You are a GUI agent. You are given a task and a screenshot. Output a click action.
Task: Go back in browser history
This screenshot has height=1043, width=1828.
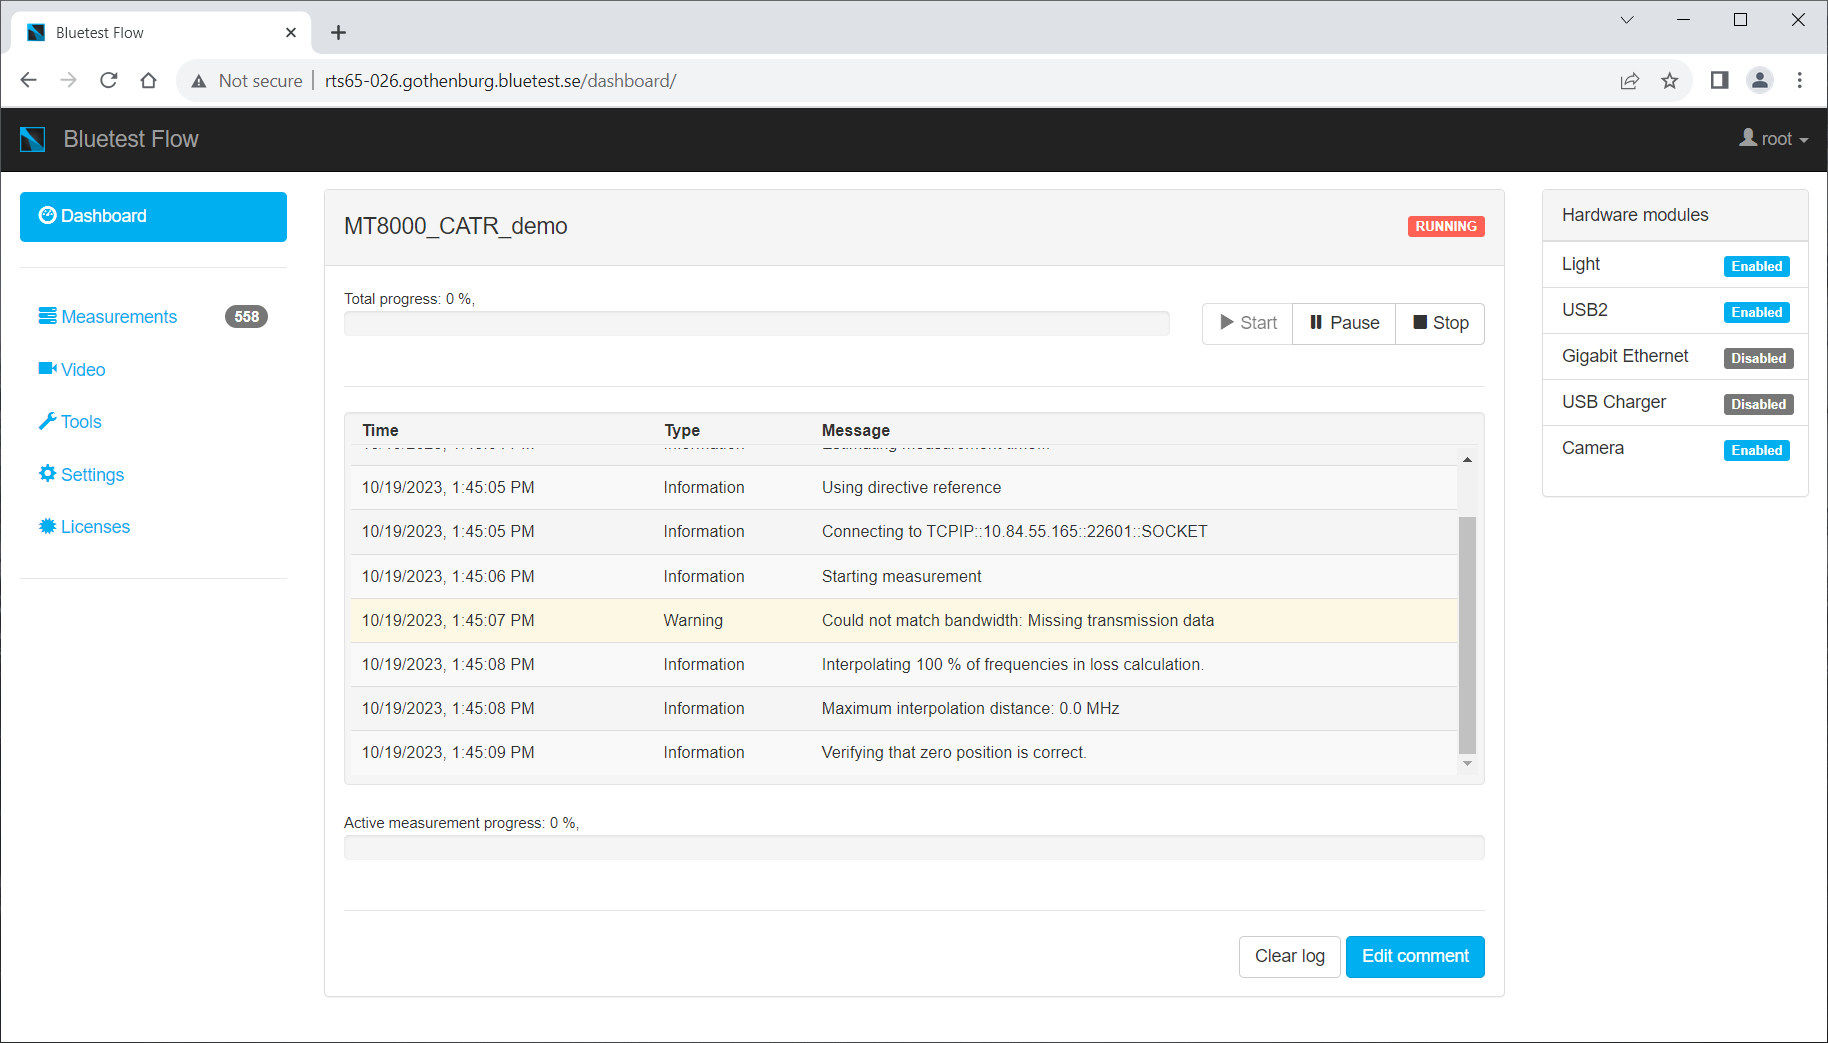(x=29, y=80)
